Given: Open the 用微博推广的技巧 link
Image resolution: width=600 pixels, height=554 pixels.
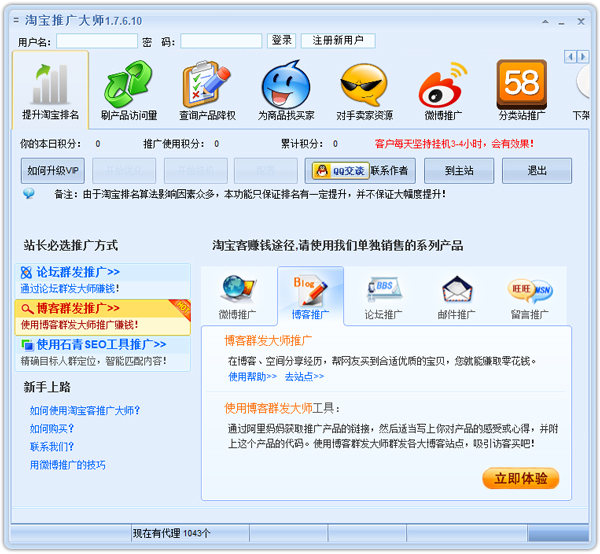Looking at the screenshot, I should click(x=68, y=465).
